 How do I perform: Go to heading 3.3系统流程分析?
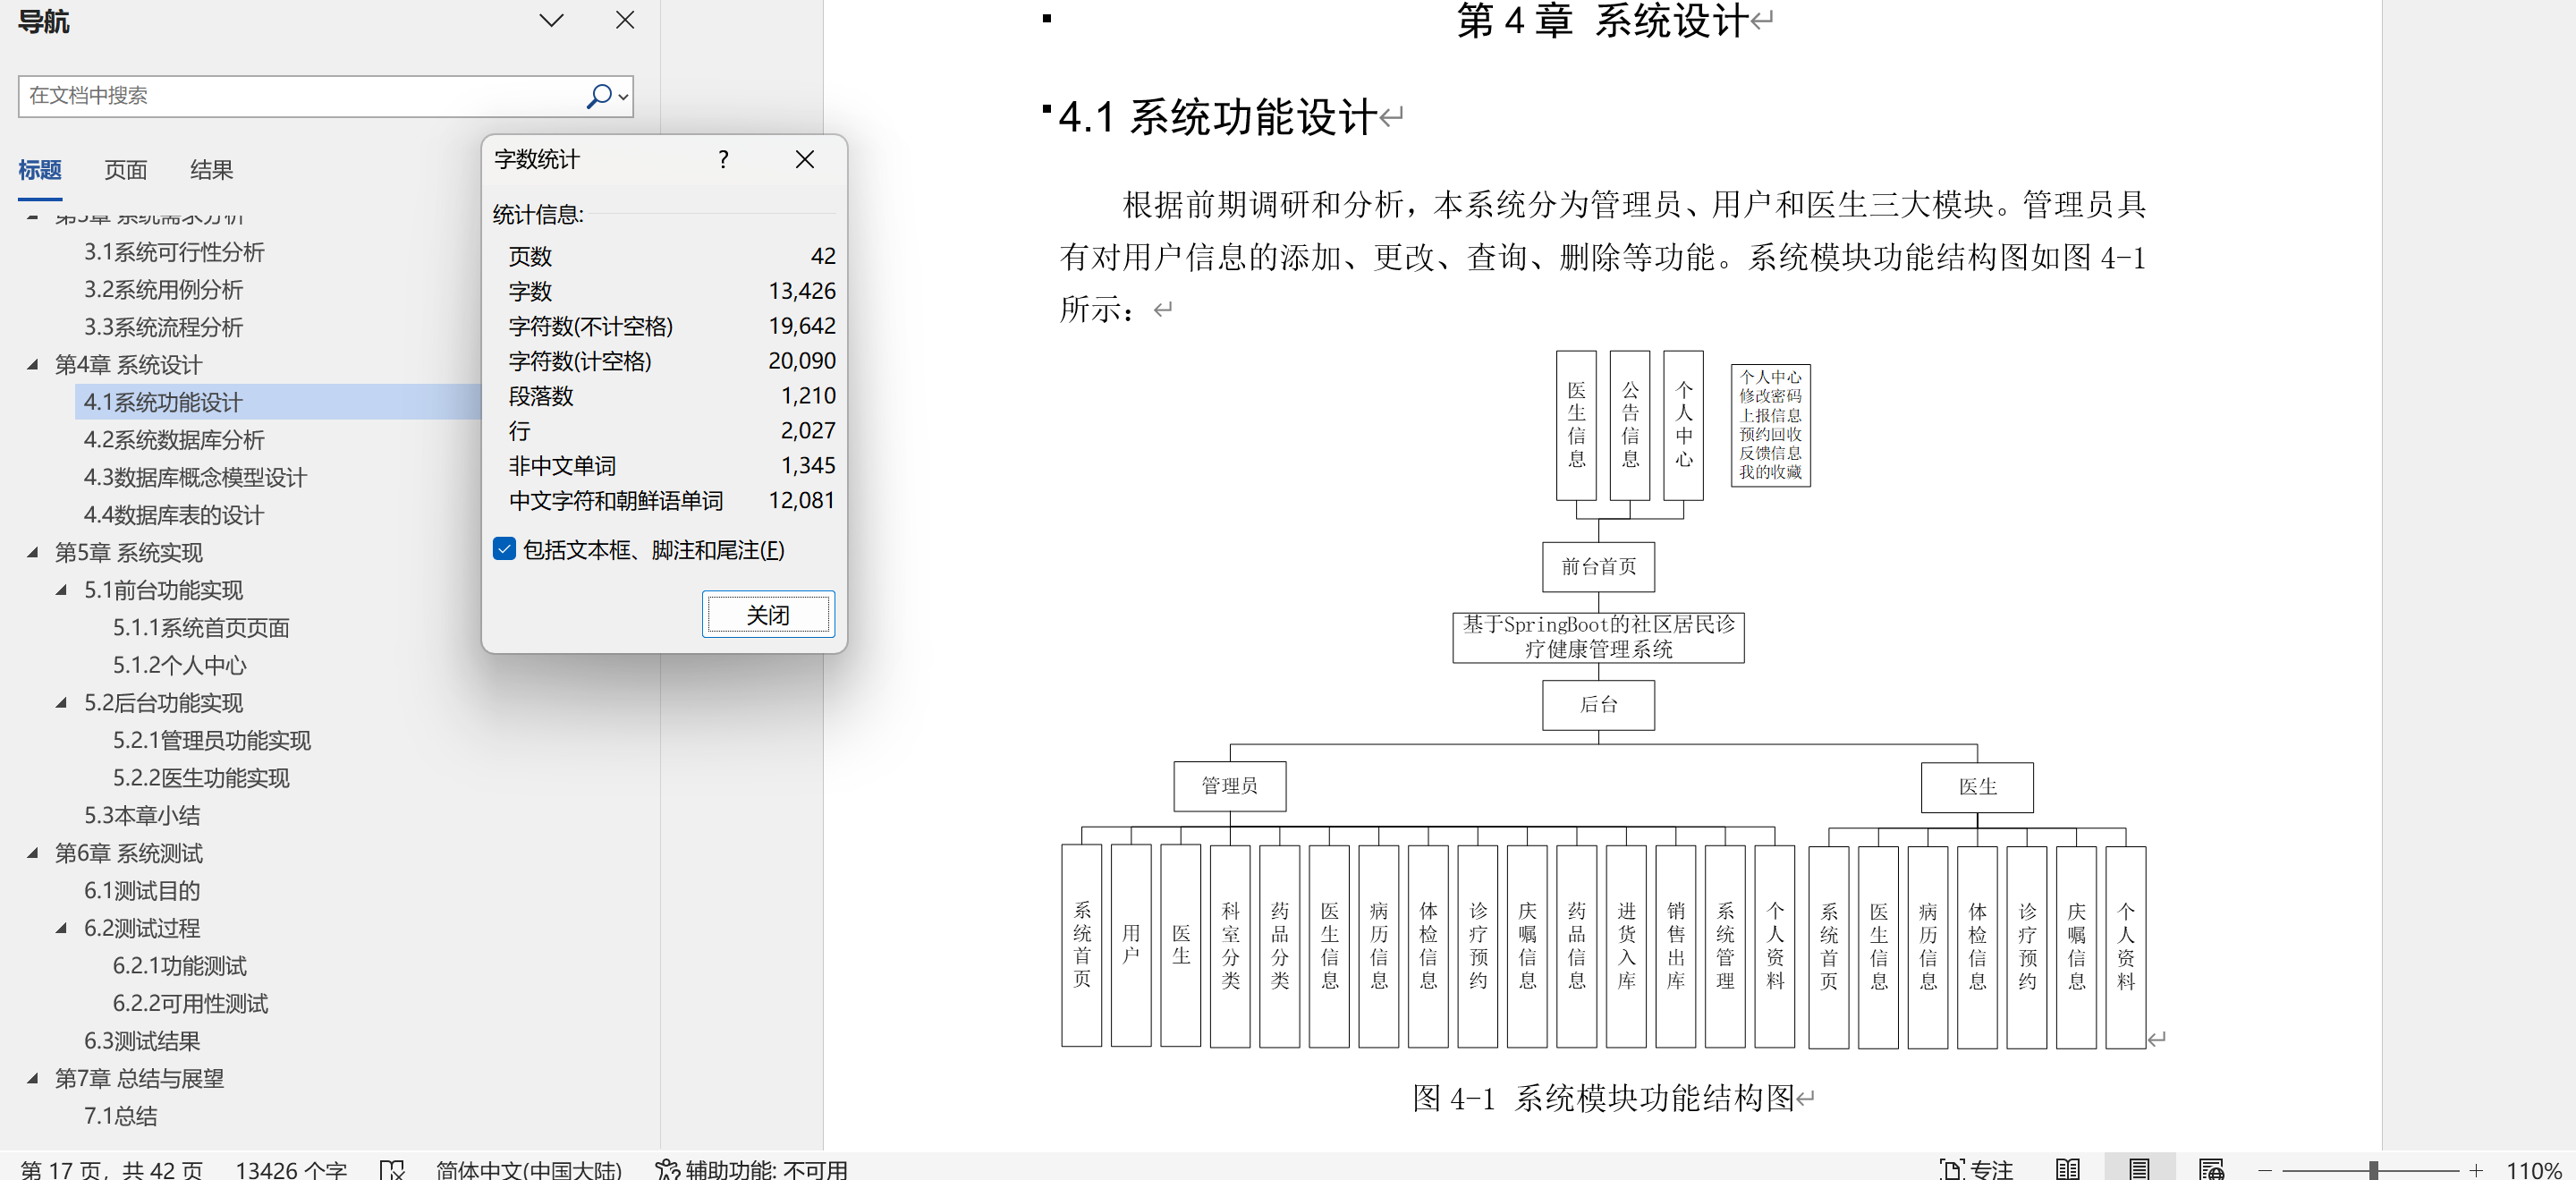(163, 327)
